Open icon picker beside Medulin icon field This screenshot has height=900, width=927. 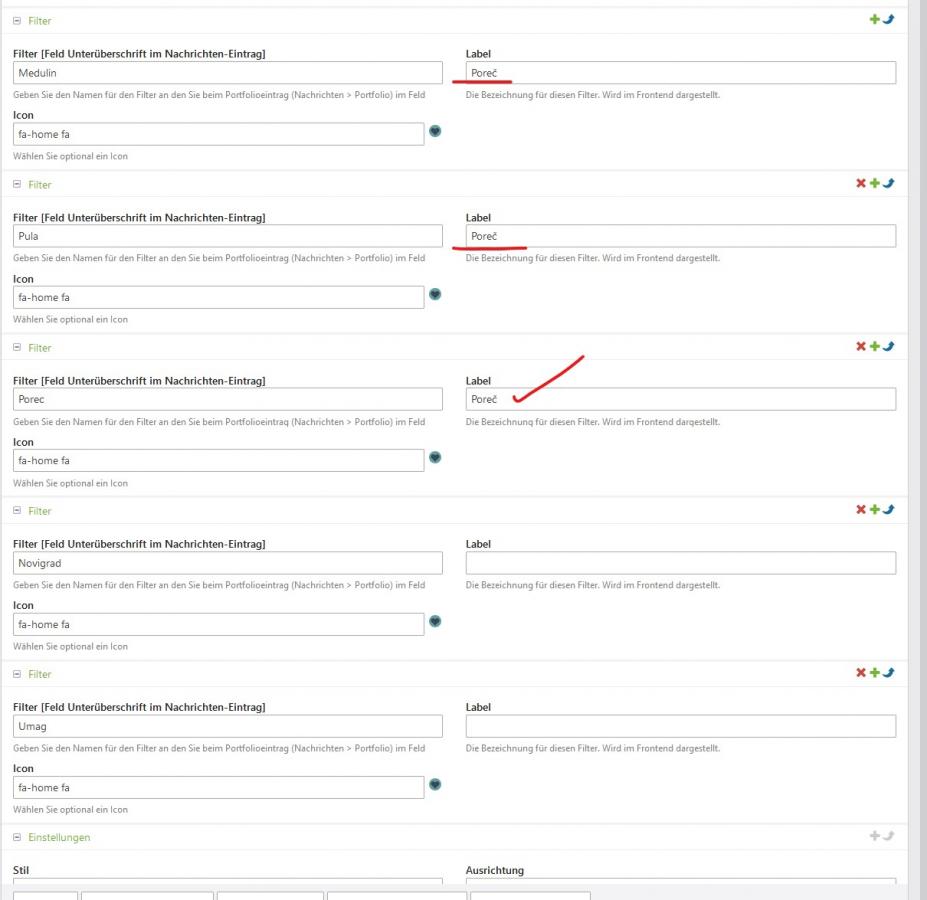pyautogui.click(x=435, y=131)
